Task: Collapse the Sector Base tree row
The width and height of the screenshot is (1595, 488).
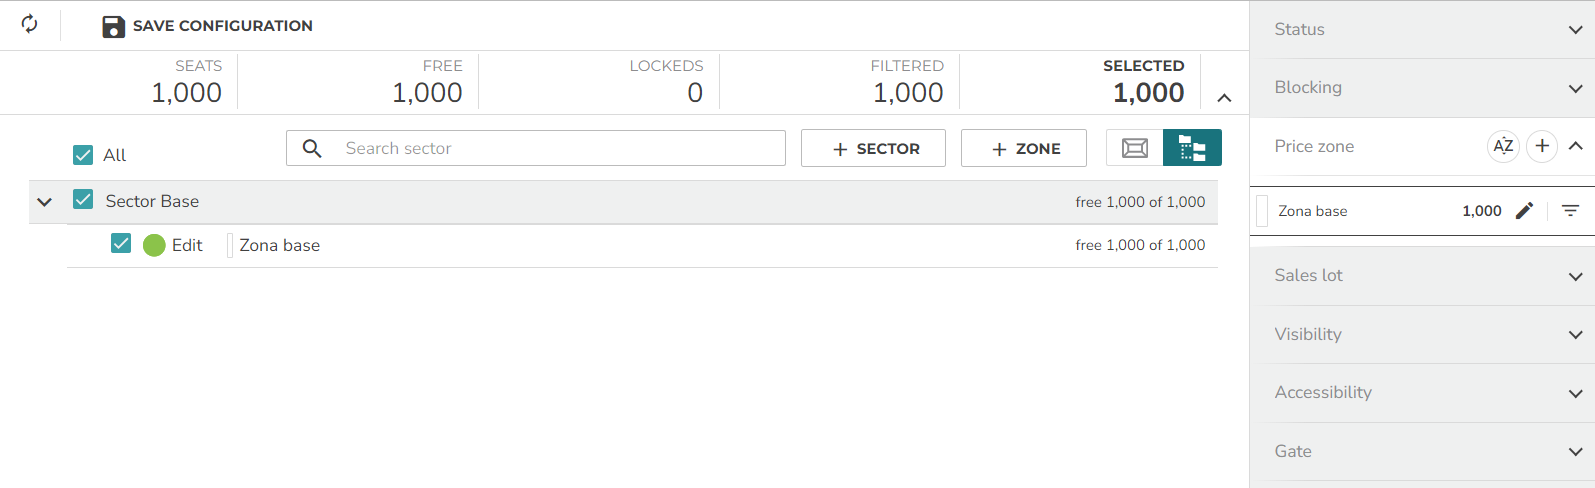Action: (44, 202)
